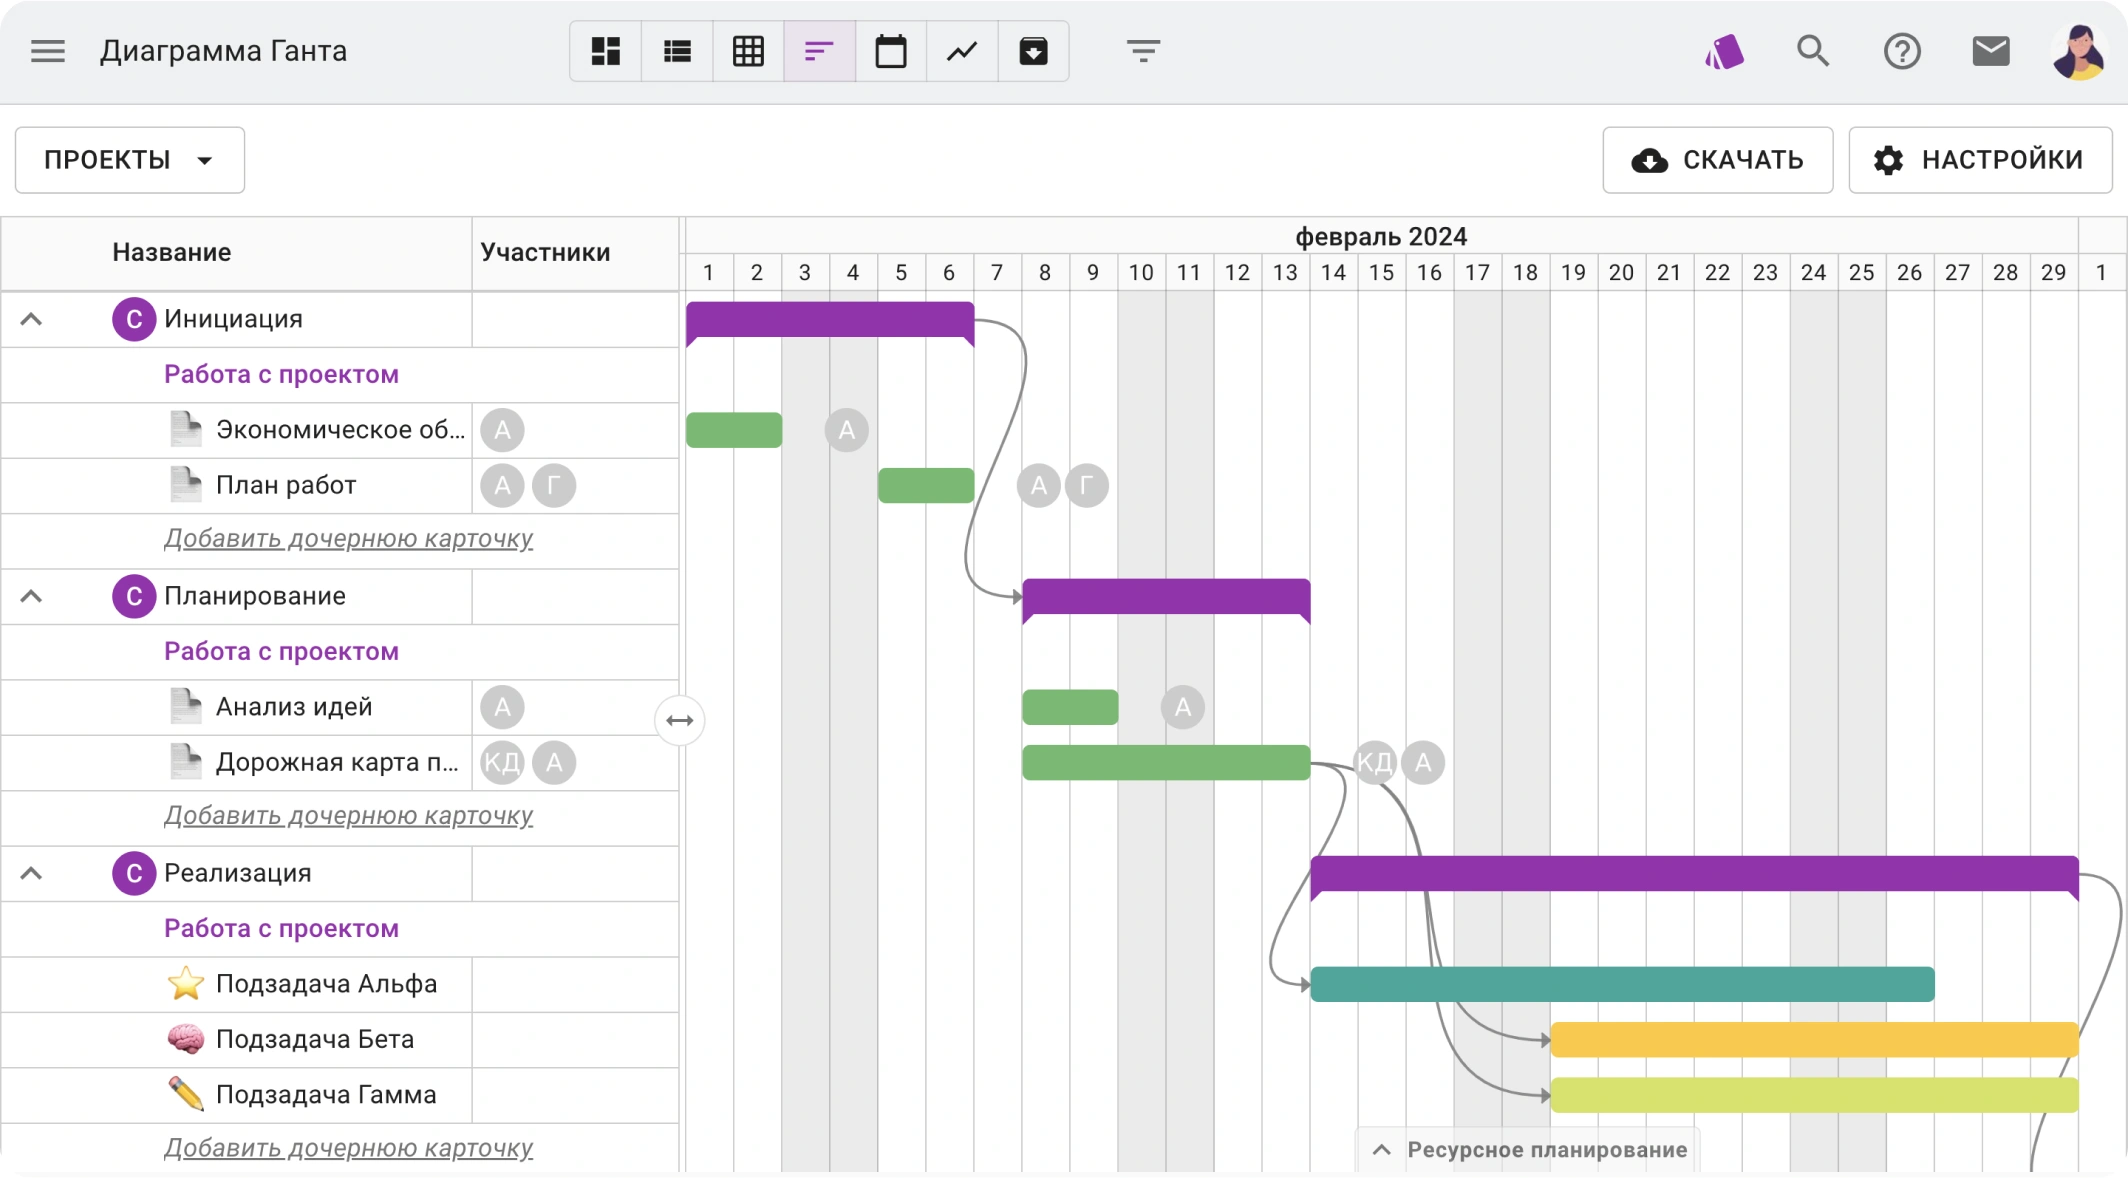Collapse the Инициация group
This screenshot has width=2128, height=1178.
31,320
